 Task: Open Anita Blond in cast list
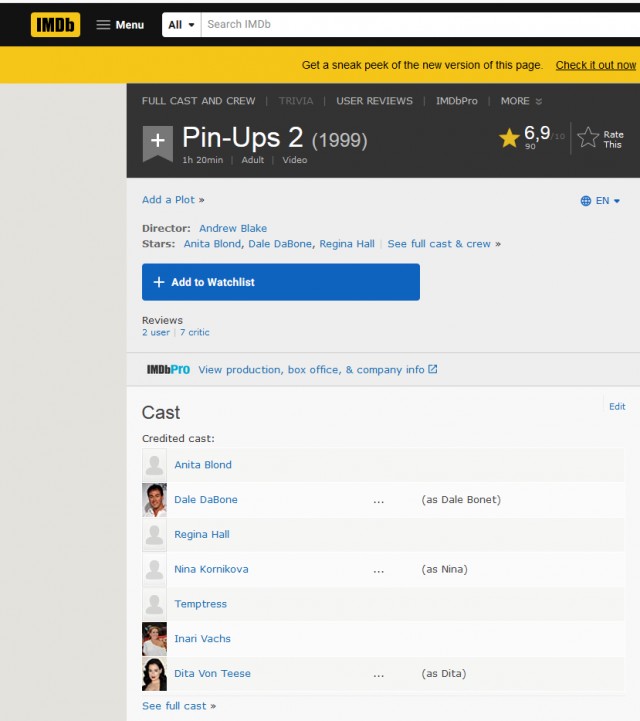point(203,465)
